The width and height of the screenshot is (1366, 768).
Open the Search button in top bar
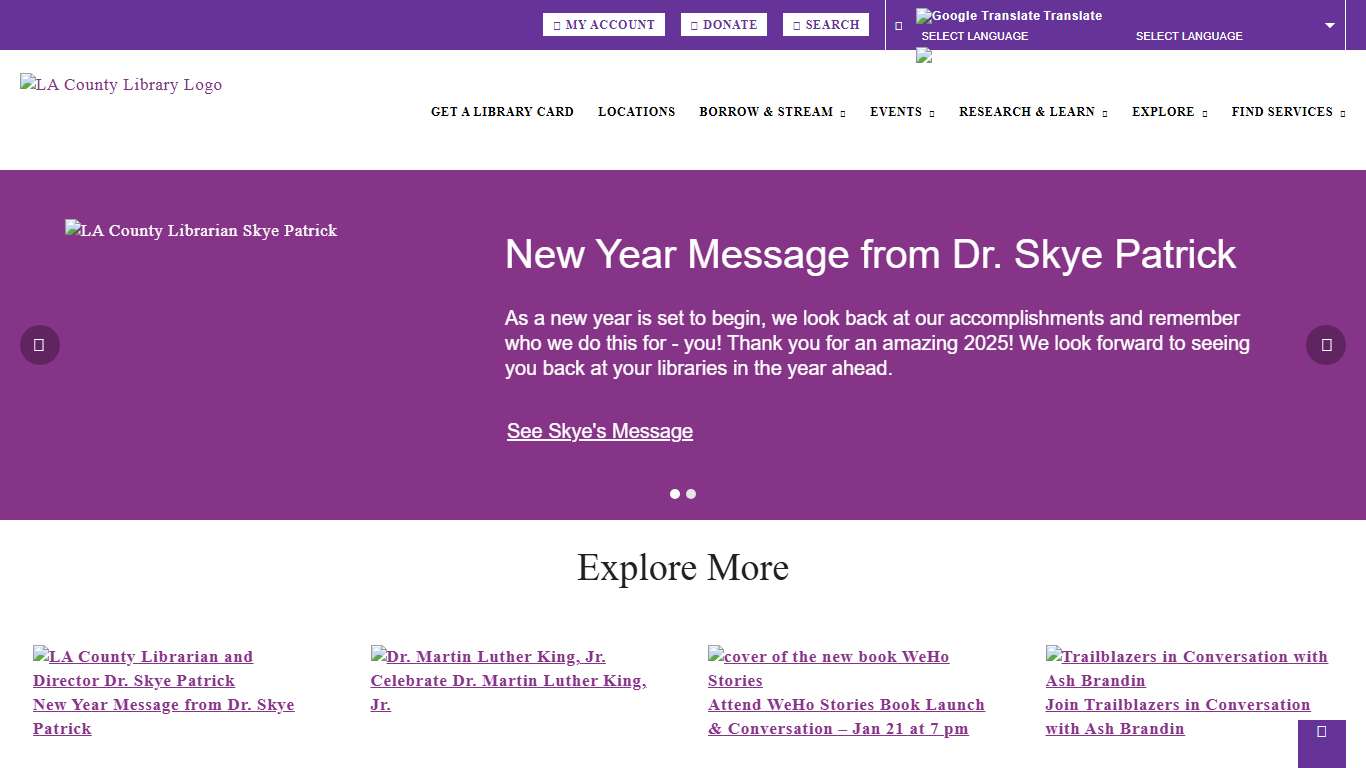coord(826,25)
